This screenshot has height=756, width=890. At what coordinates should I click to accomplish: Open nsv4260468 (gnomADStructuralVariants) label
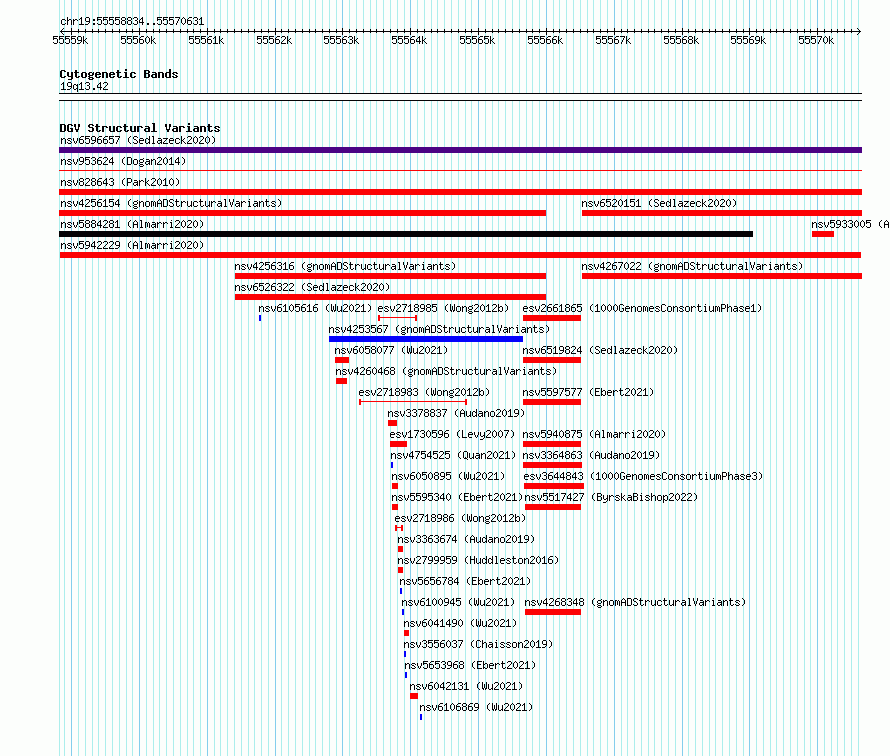pyautogui.click(x=446, y=371)
